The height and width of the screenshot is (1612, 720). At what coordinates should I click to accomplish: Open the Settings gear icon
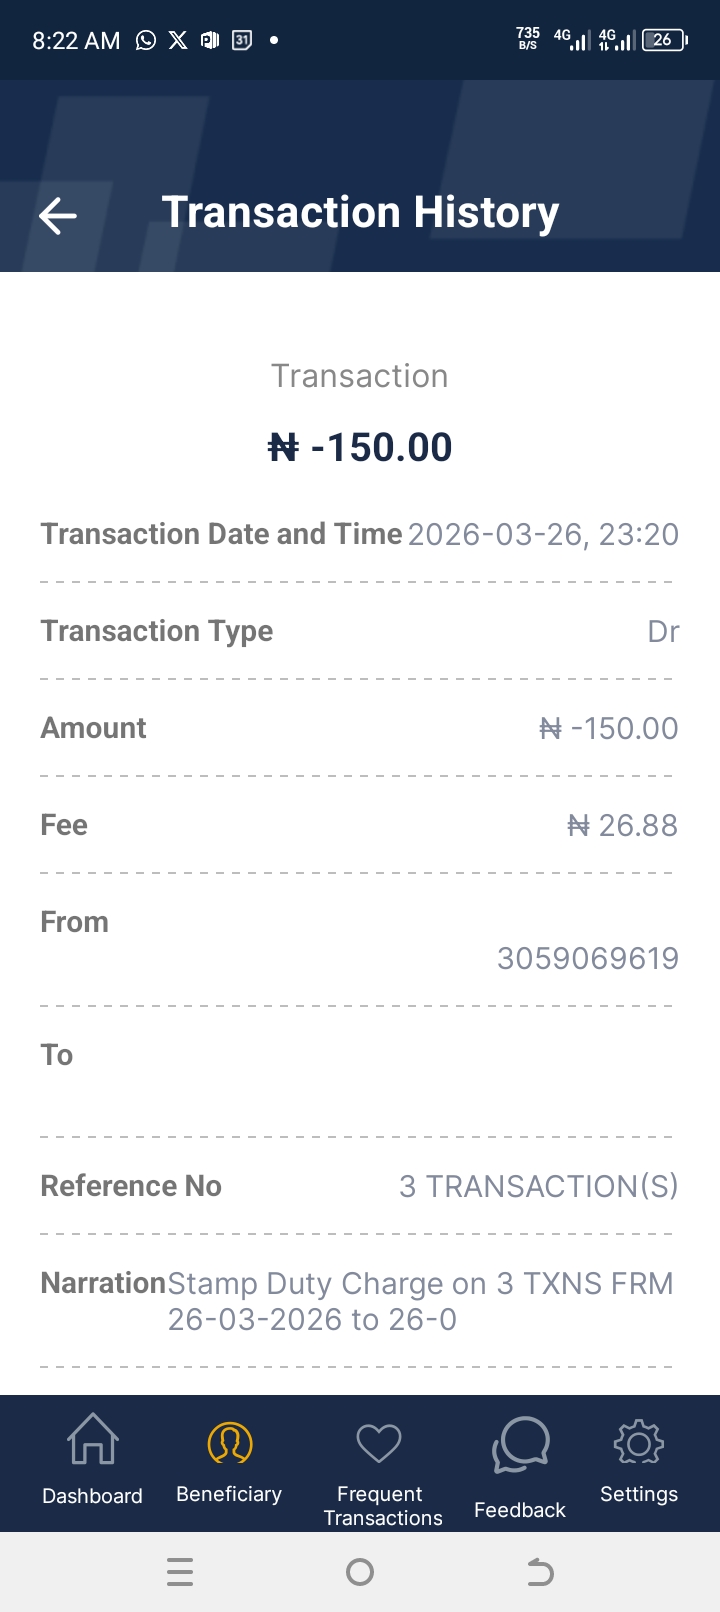point(638,1442)
